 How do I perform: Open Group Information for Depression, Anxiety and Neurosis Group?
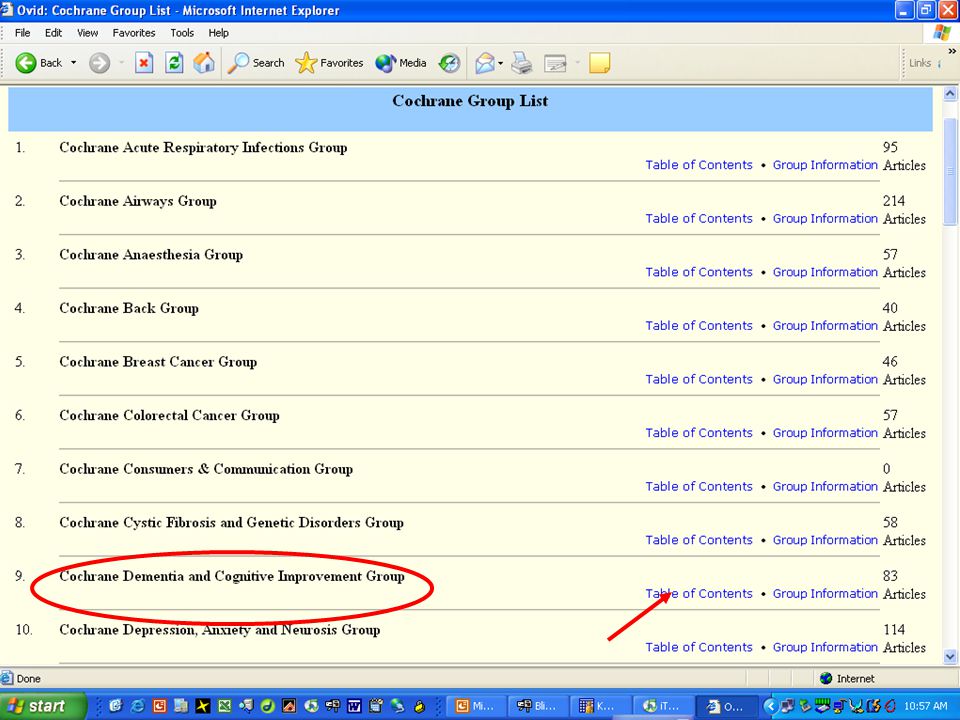pos(825,647)
